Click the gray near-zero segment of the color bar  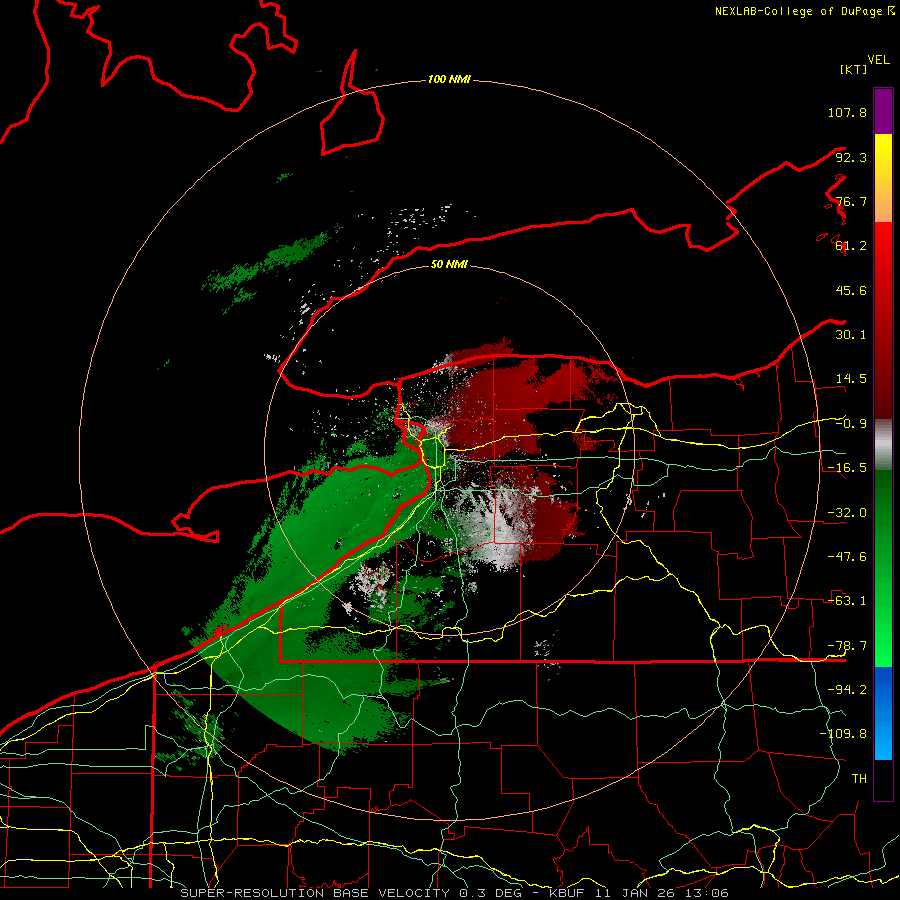883,445
